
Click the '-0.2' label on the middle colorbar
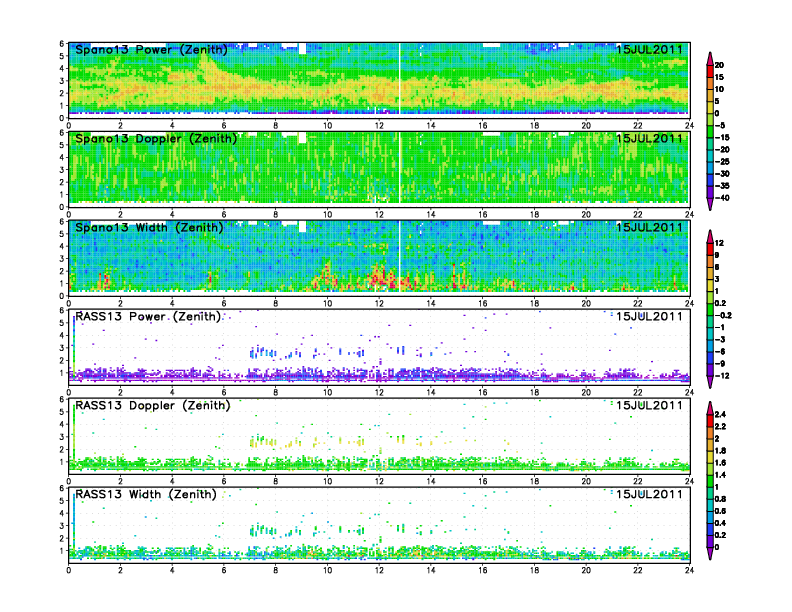[723, 316]
